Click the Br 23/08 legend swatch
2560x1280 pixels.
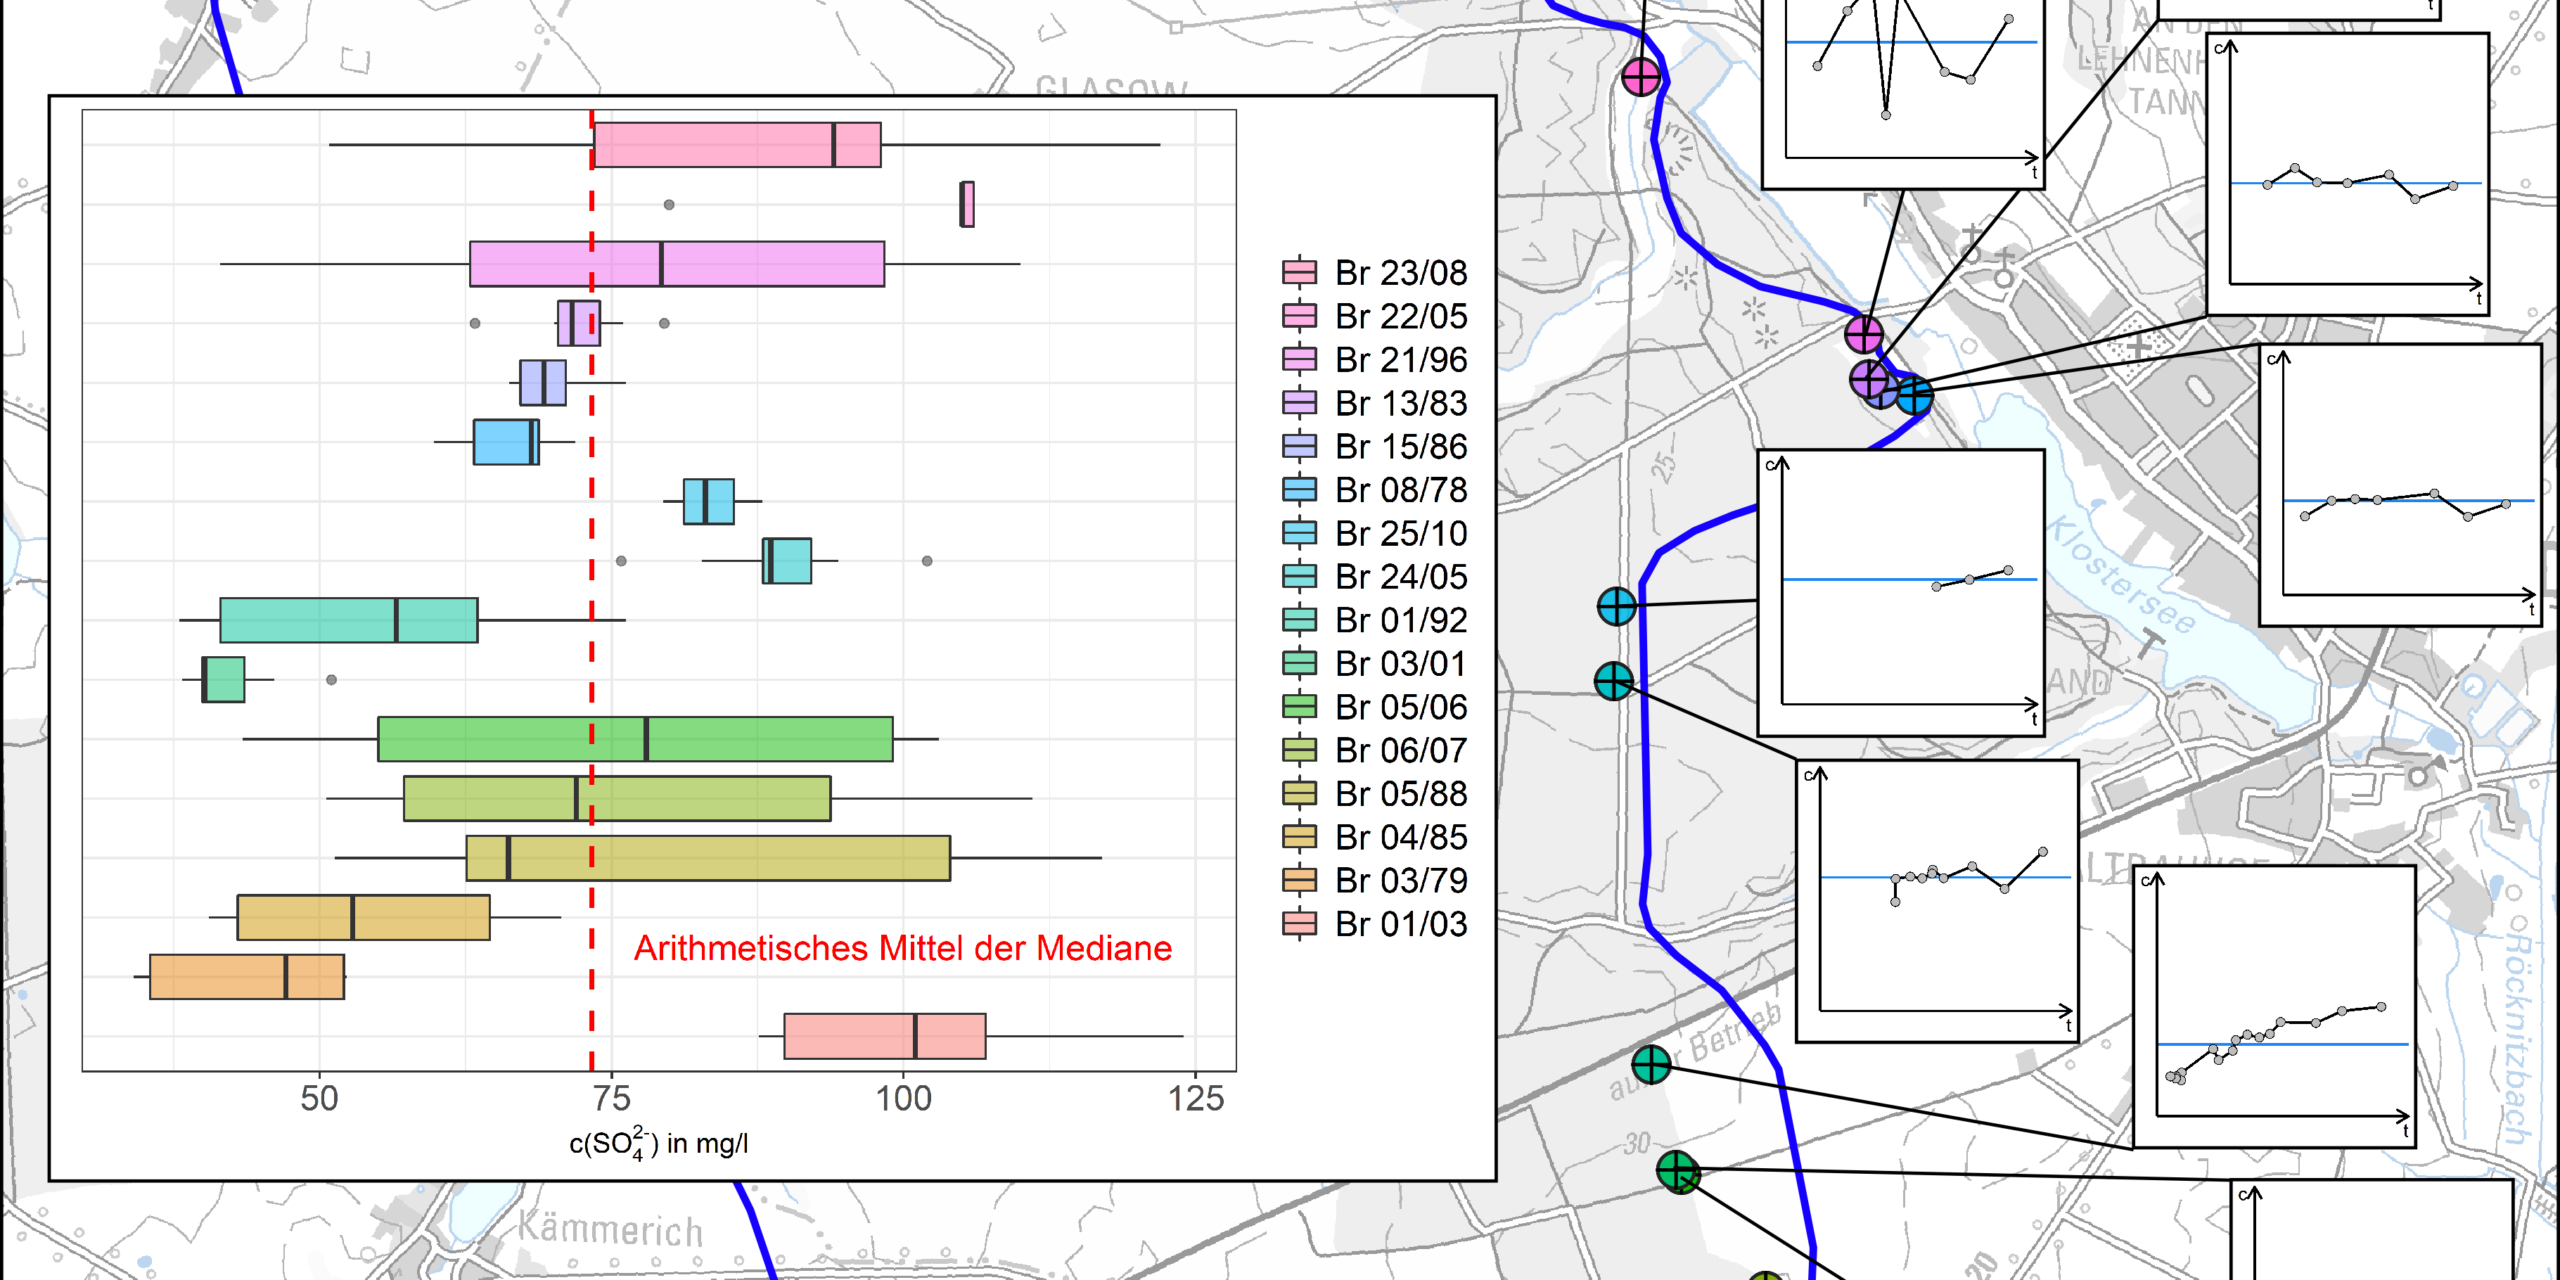(1299, 272)
